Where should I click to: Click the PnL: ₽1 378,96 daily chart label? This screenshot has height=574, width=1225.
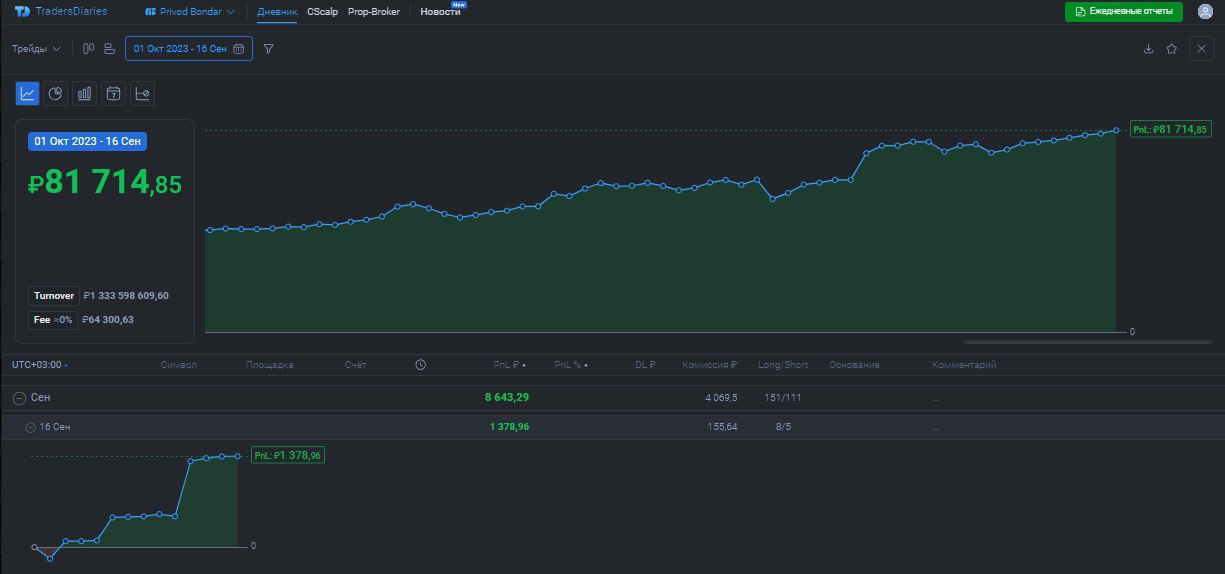(x=287, y=455)
